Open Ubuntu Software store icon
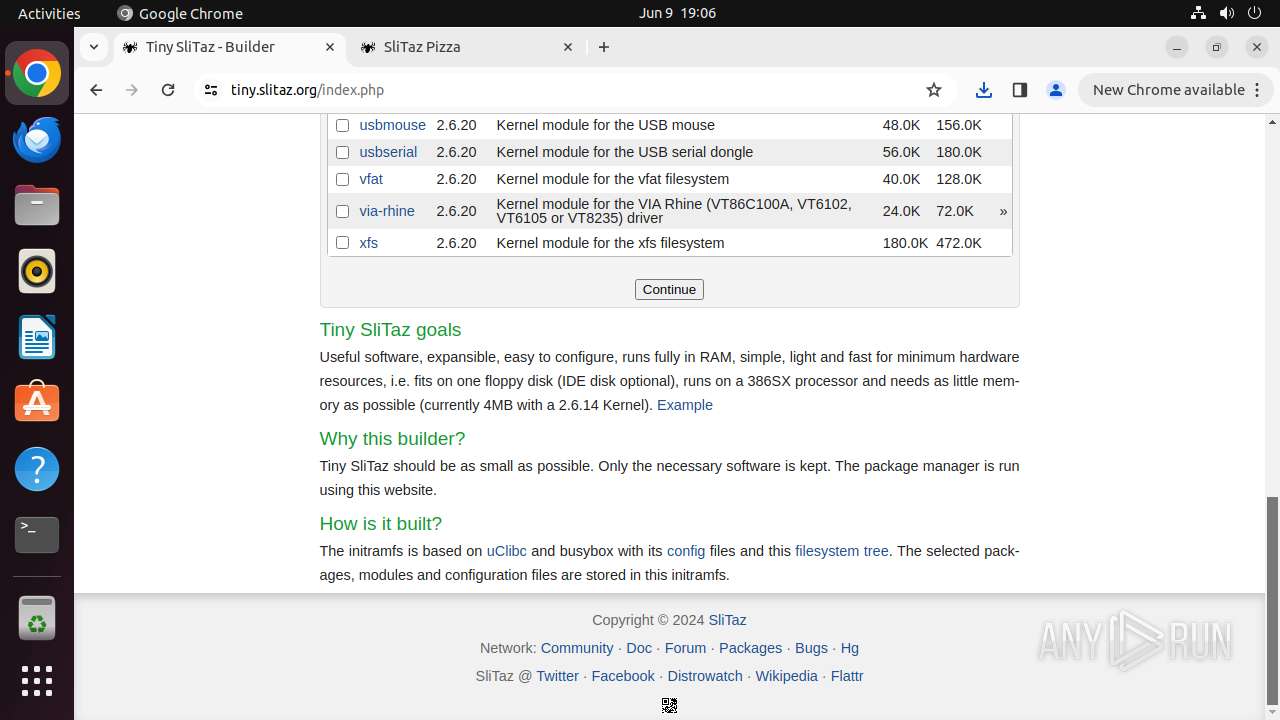1280x720 pixels. click(37, 403)
